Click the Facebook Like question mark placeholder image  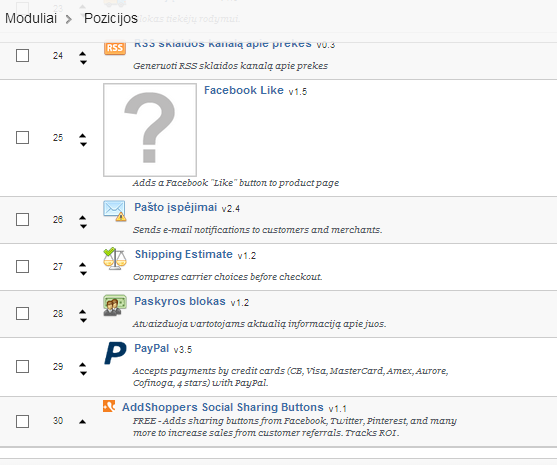[150, 130]
